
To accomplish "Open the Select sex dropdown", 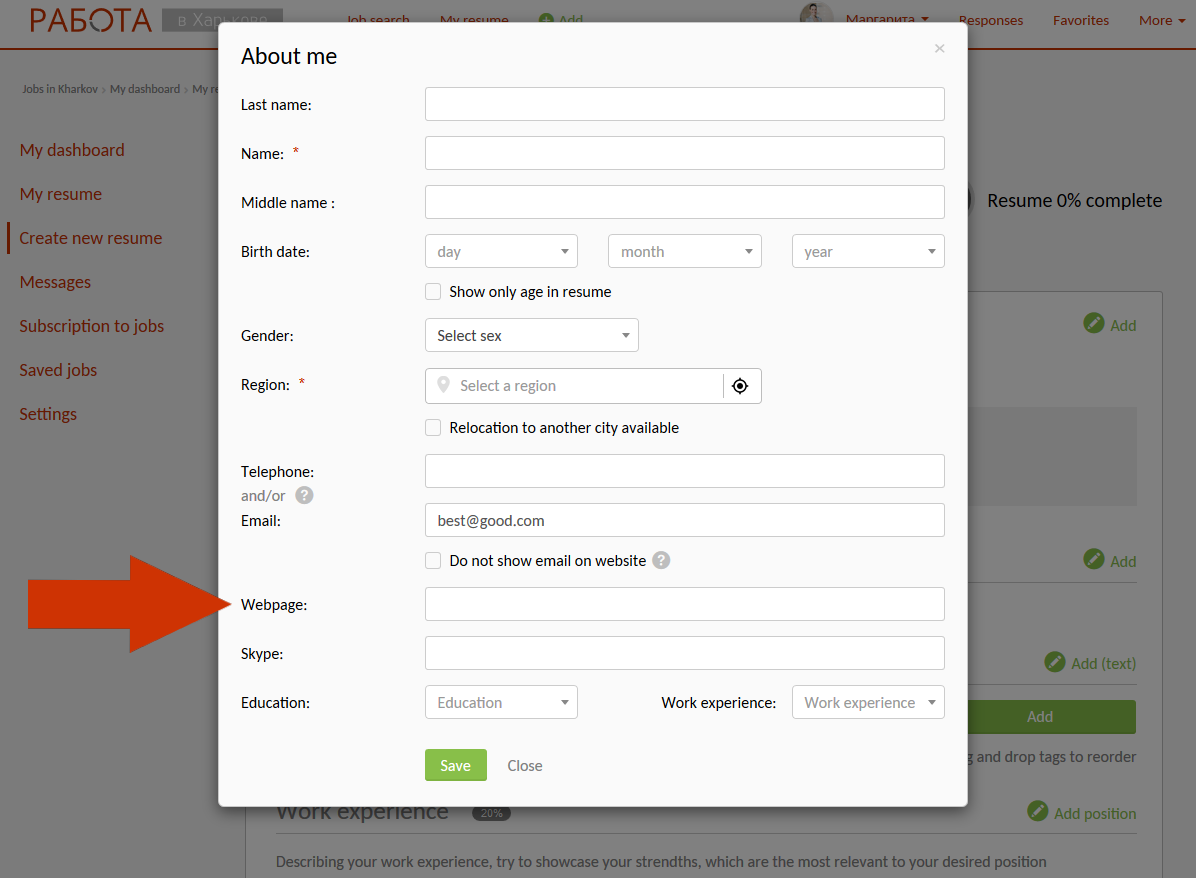I will [x=531, y=336].
